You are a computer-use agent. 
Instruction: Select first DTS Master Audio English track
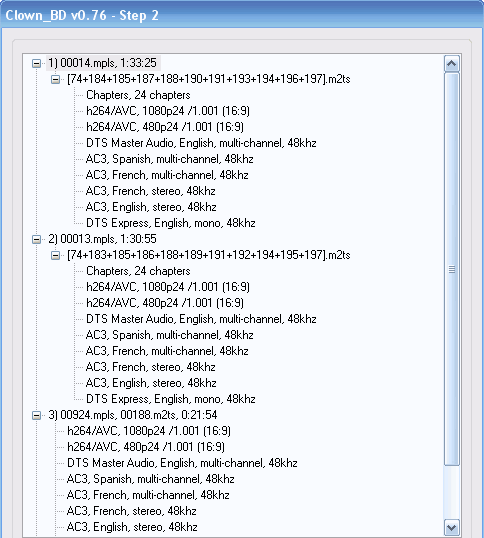201,143
